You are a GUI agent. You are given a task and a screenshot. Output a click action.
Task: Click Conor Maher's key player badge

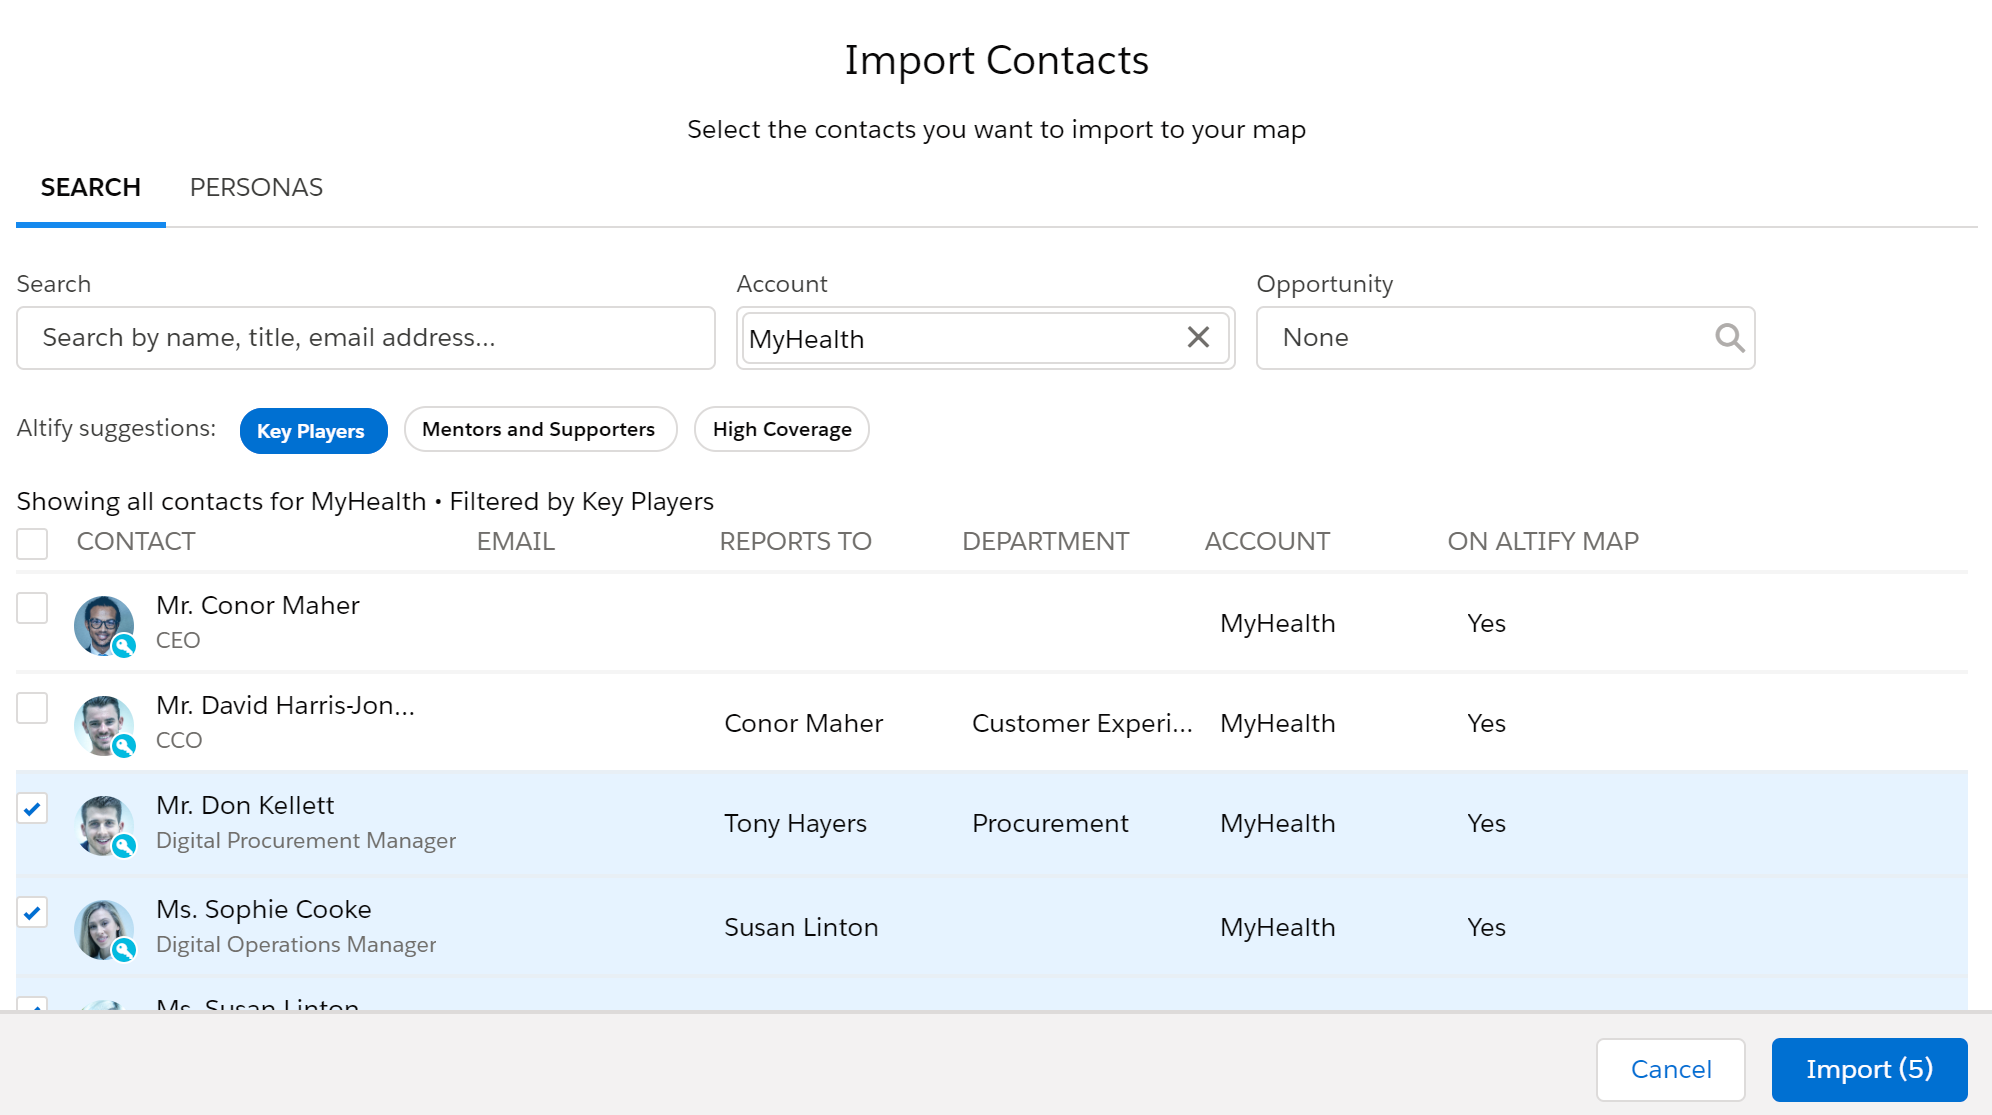tap(124, 646)
